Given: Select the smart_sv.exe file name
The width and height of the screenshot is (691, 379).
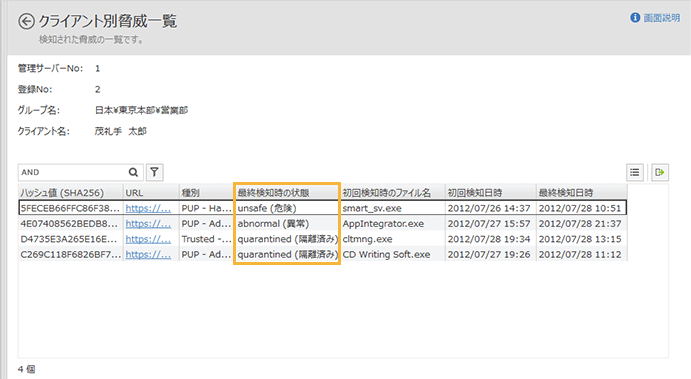Looking at the screenshot, I should pos(372,208).
